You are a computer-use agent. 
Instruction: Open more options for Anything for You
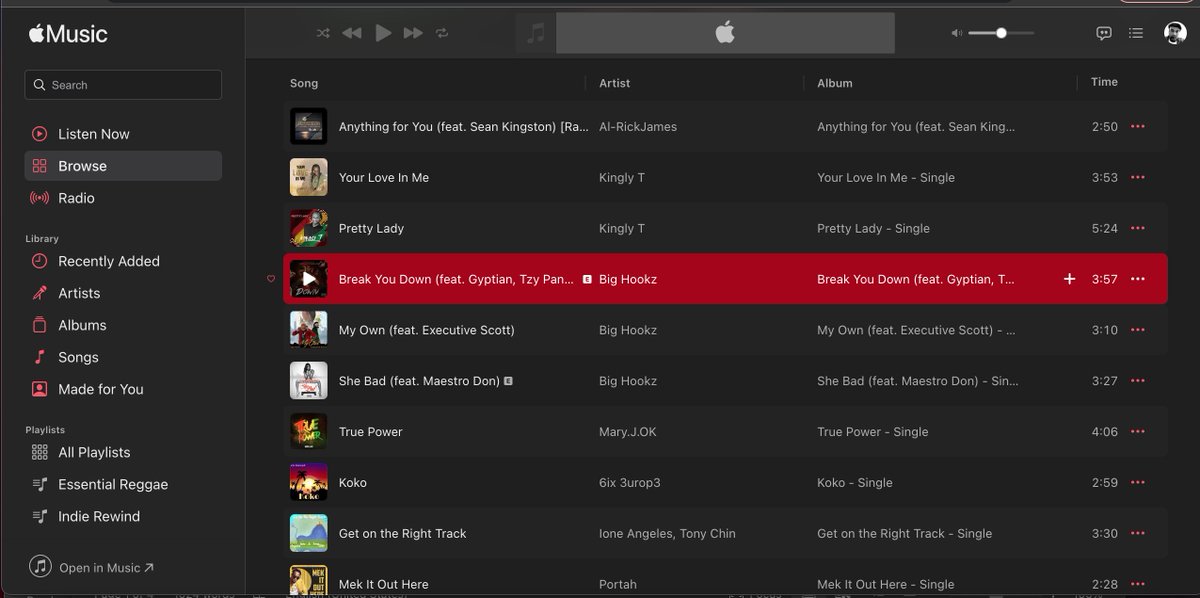1137,126
